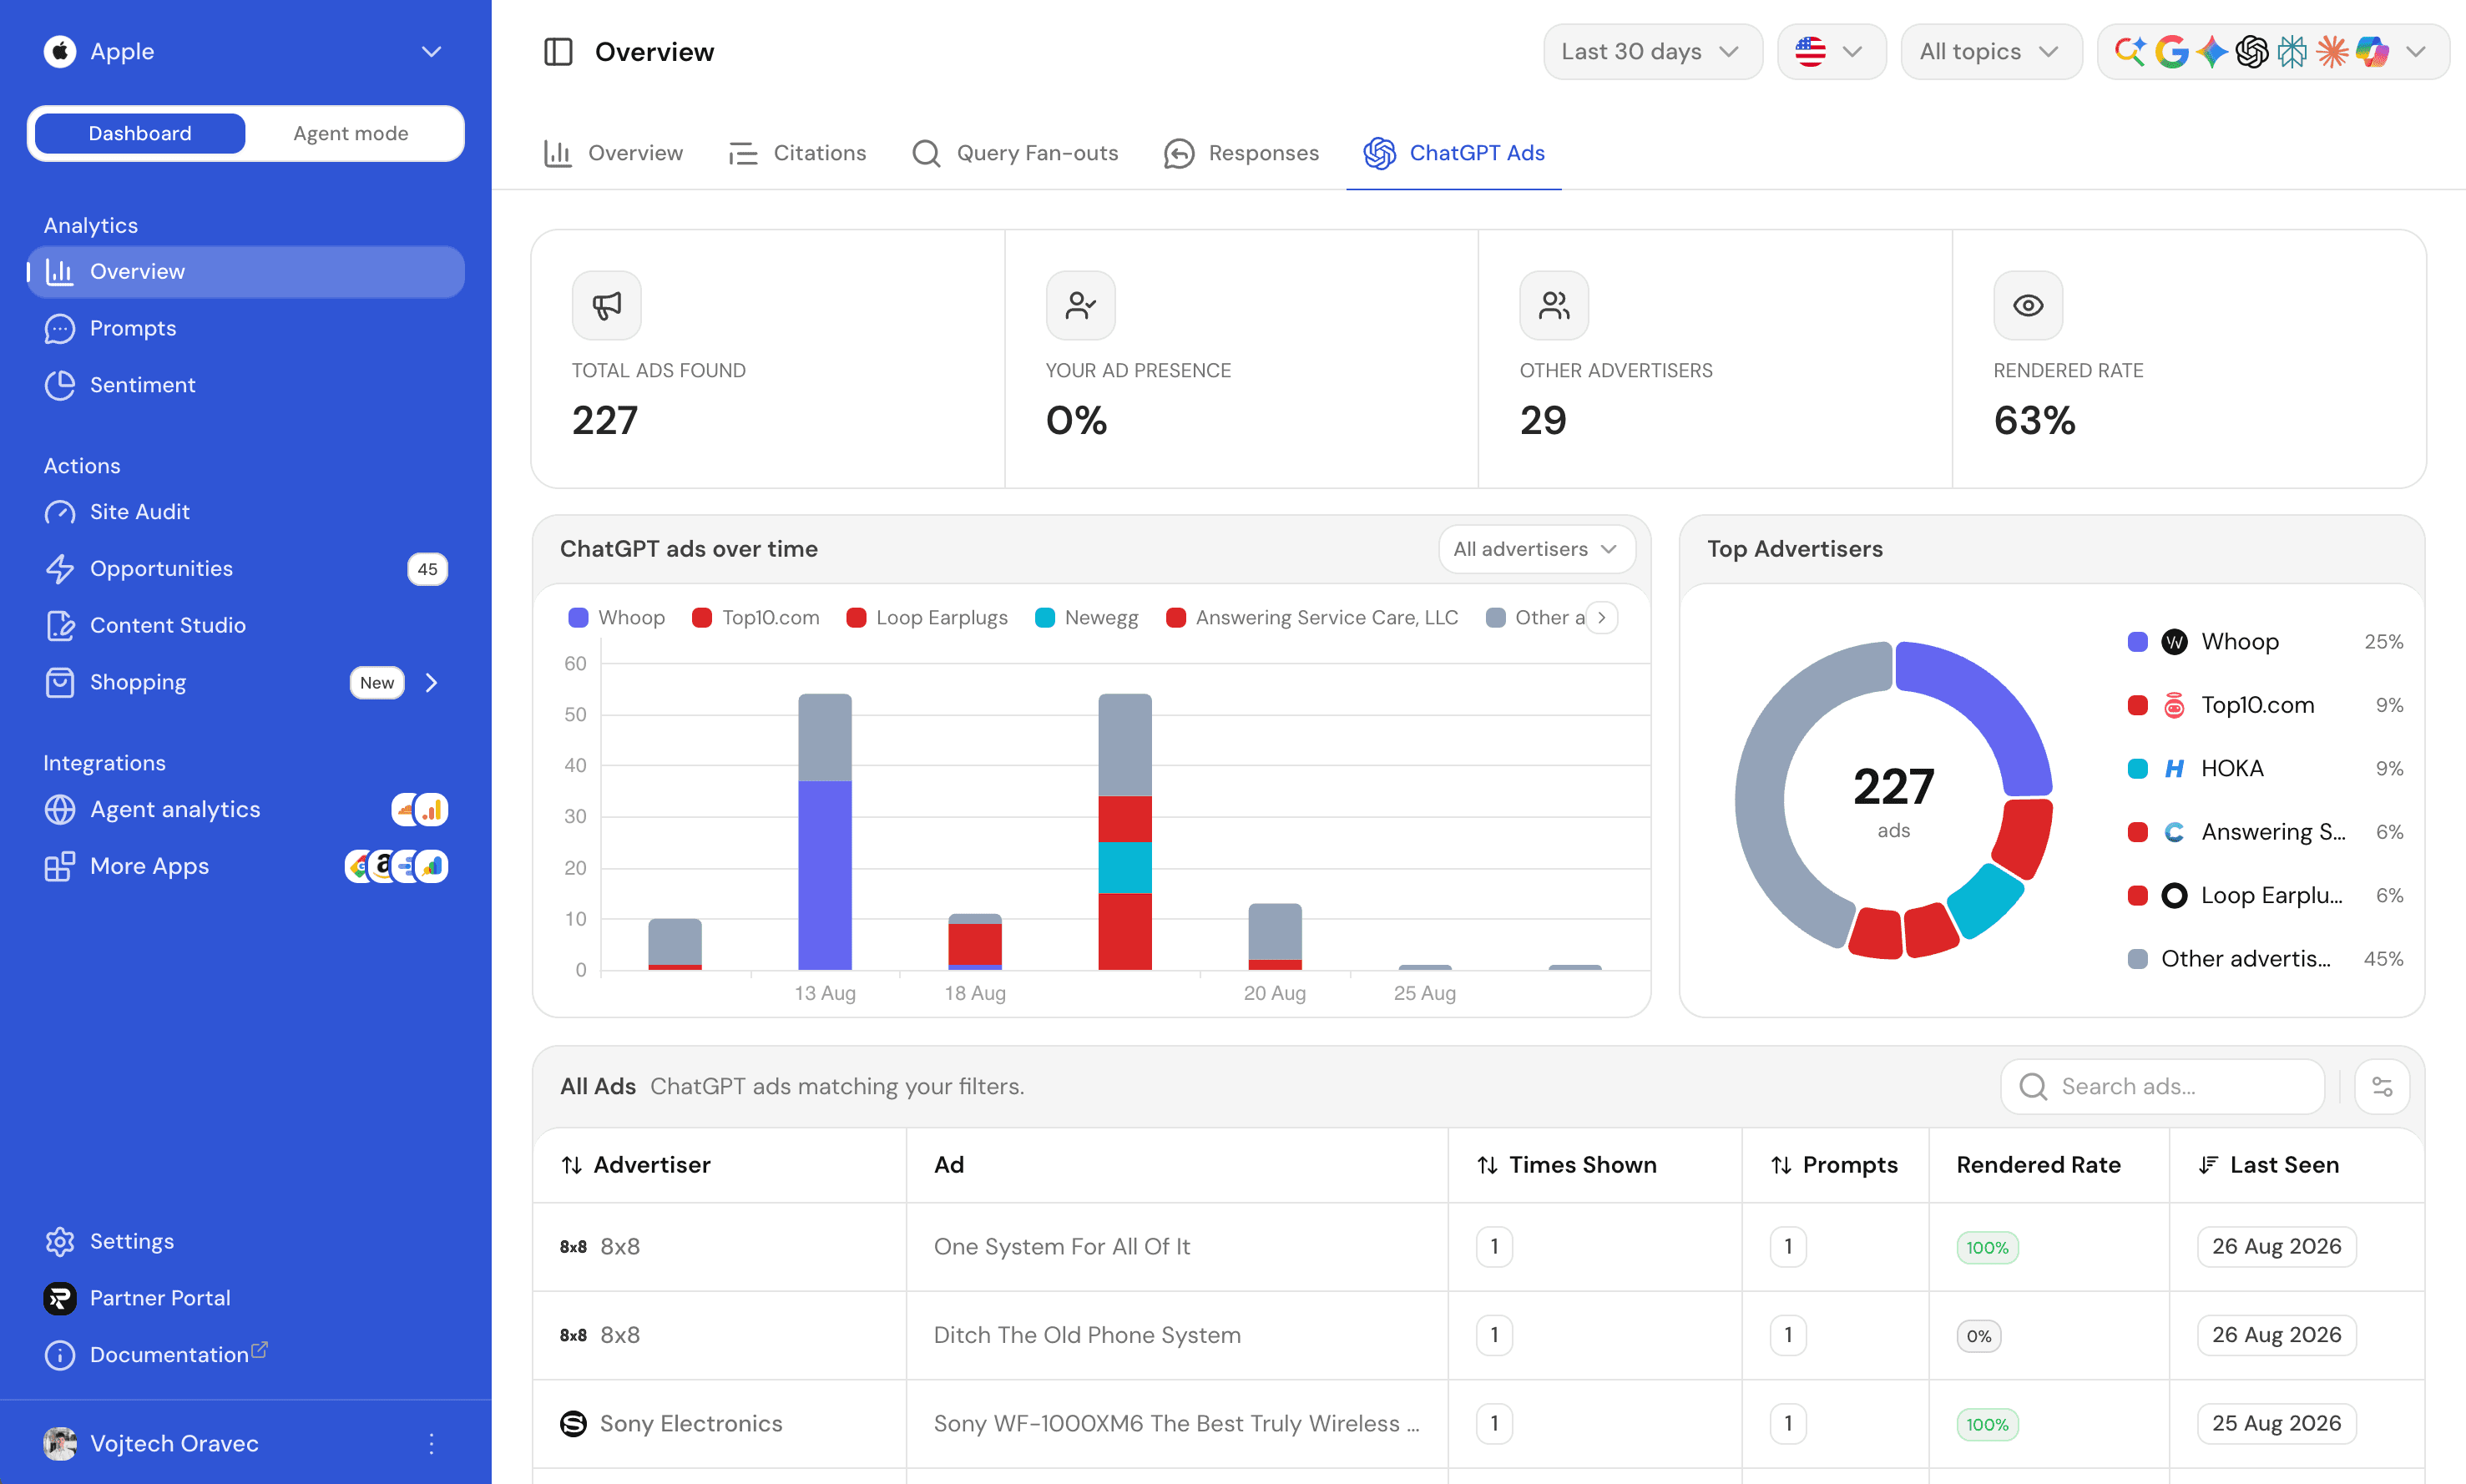Click the Apple brand logo icon
2466x1484 pixels.
pos(60,51)
